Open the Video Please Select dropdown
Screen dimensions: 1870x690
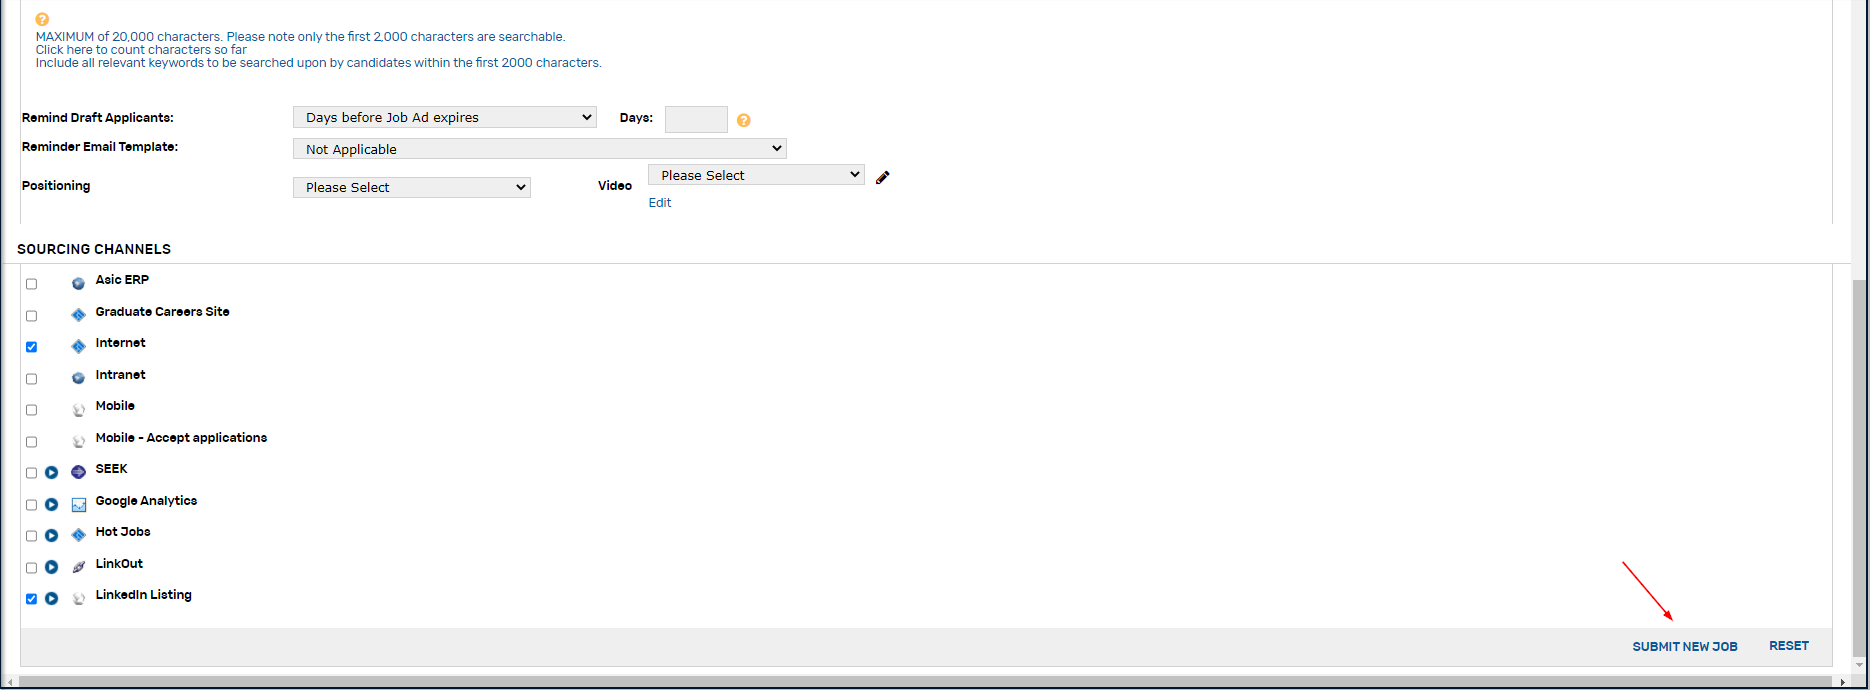click(x=756, y=175)
